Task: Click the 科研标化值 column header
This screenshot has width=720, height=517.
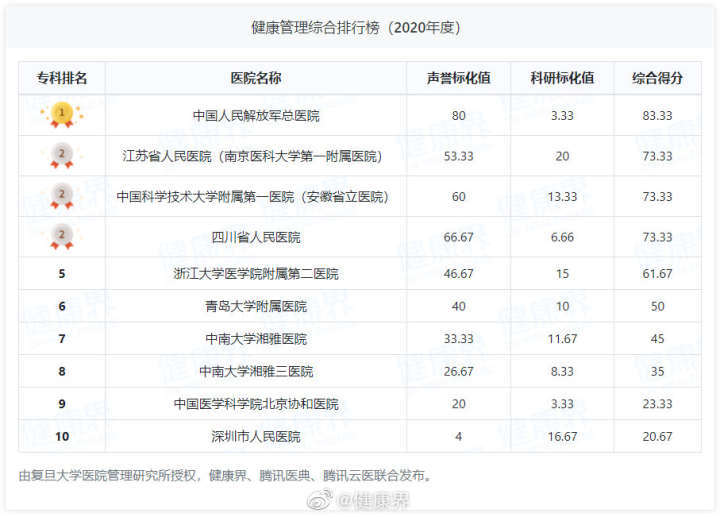Action: [x=562, y=78]
